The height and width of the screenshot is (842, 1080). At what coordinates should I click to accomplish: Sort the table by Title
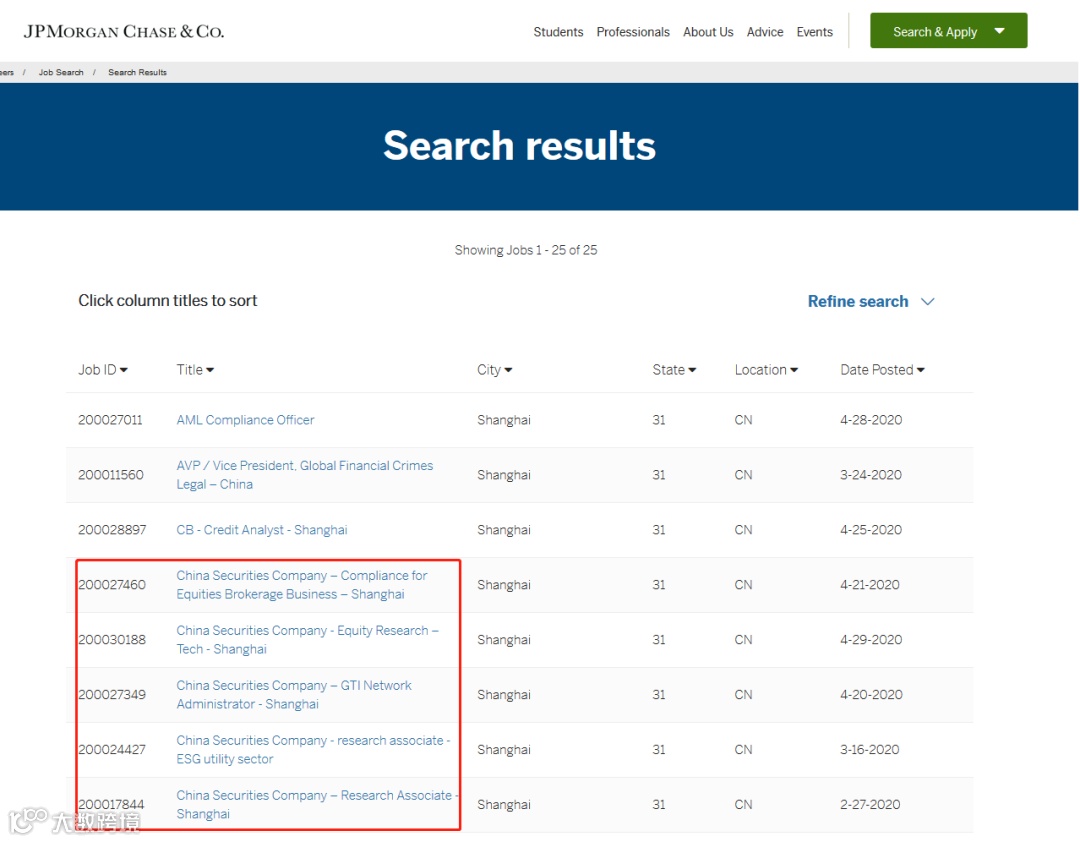(x=195, y=370)
